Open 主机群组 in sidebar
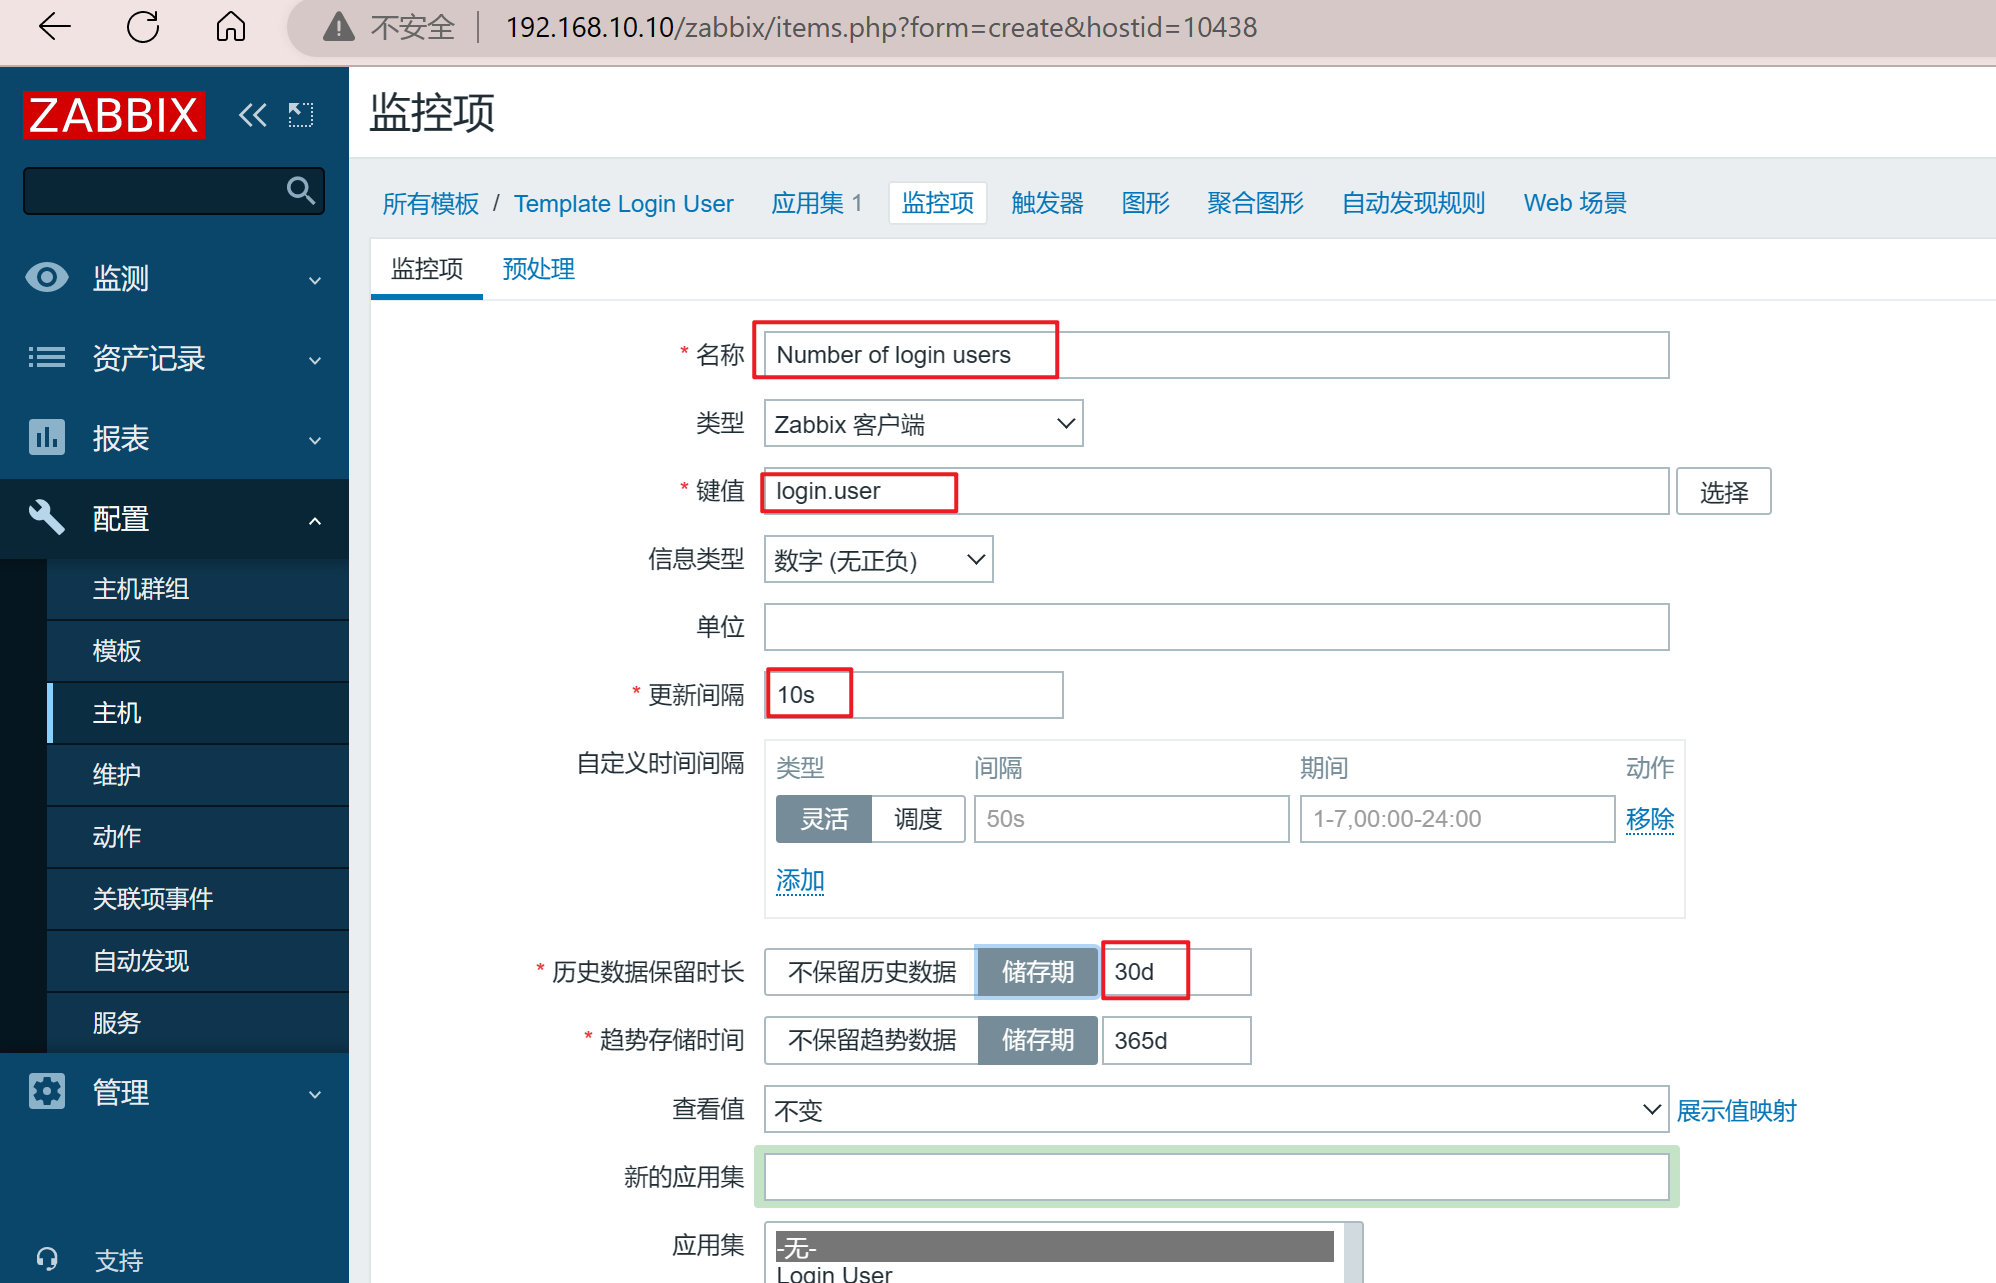 pyautogui.click(x=198, y=589)
